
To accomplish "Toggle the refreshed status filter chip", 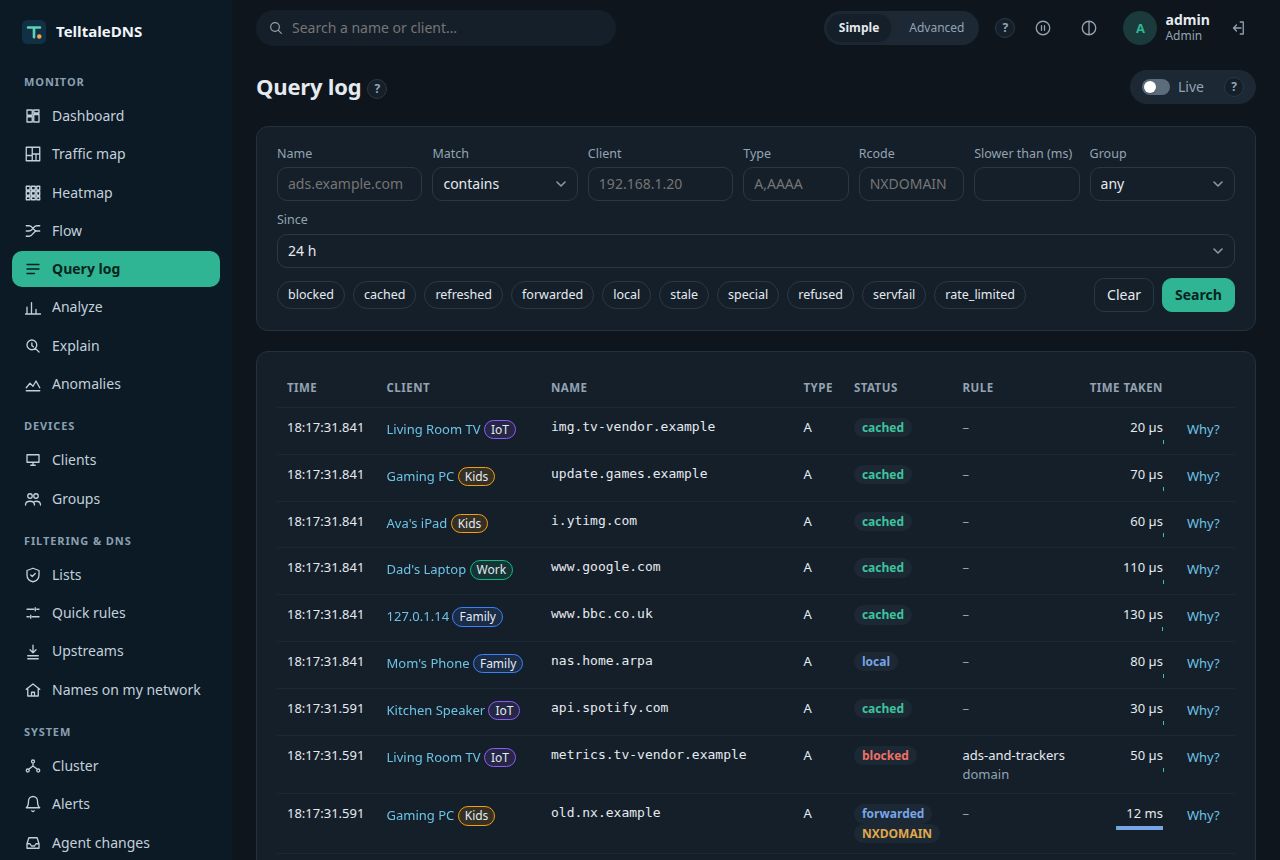I will [x=464, y=295].
